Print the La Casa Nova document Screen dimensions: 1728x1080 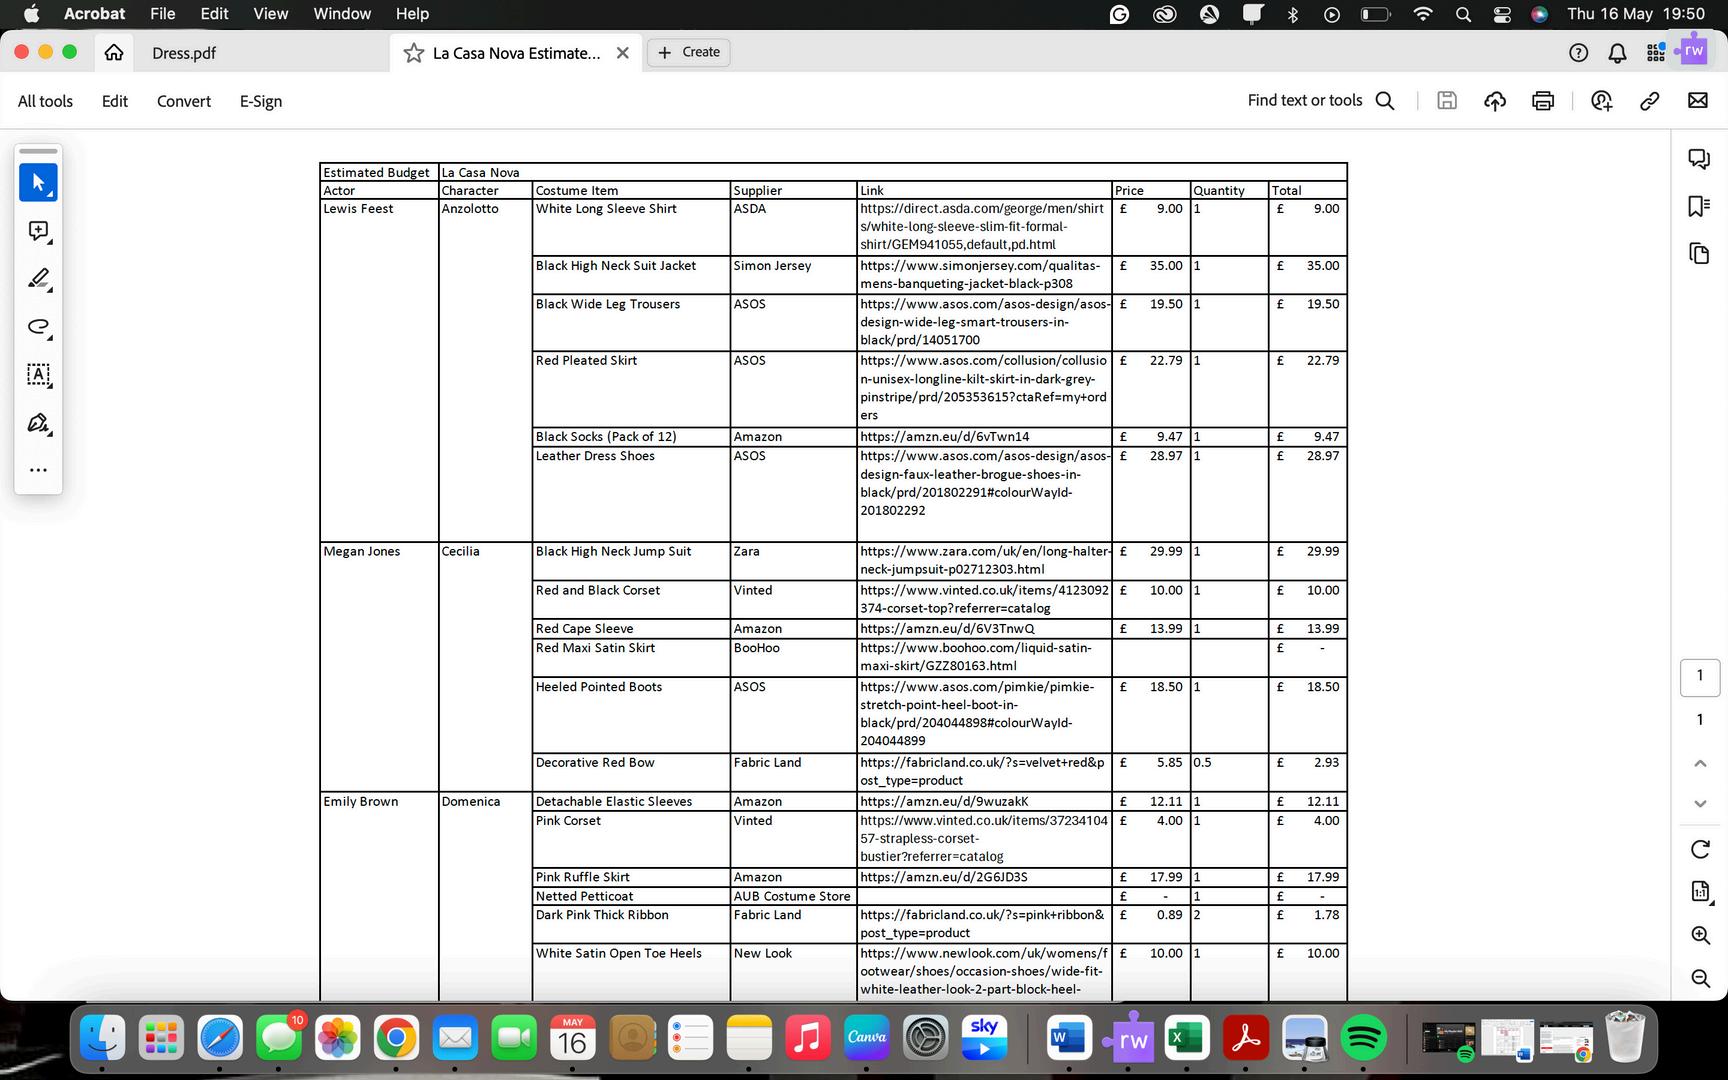(1543, 100)
